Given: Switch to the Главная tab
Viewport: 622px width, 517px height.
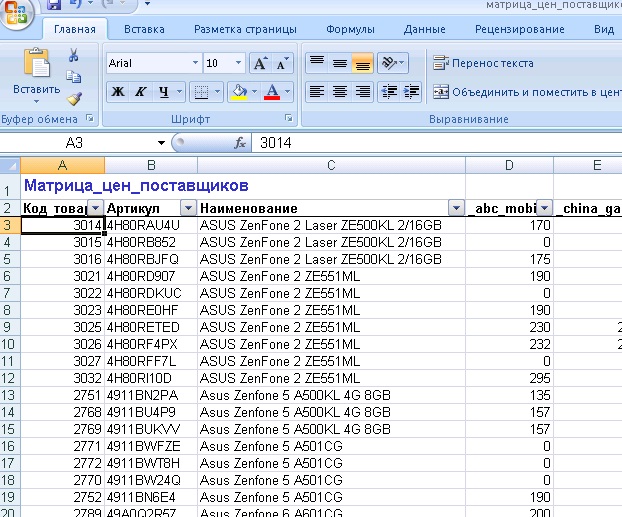Looking at the screenshot, I should 75,29.
